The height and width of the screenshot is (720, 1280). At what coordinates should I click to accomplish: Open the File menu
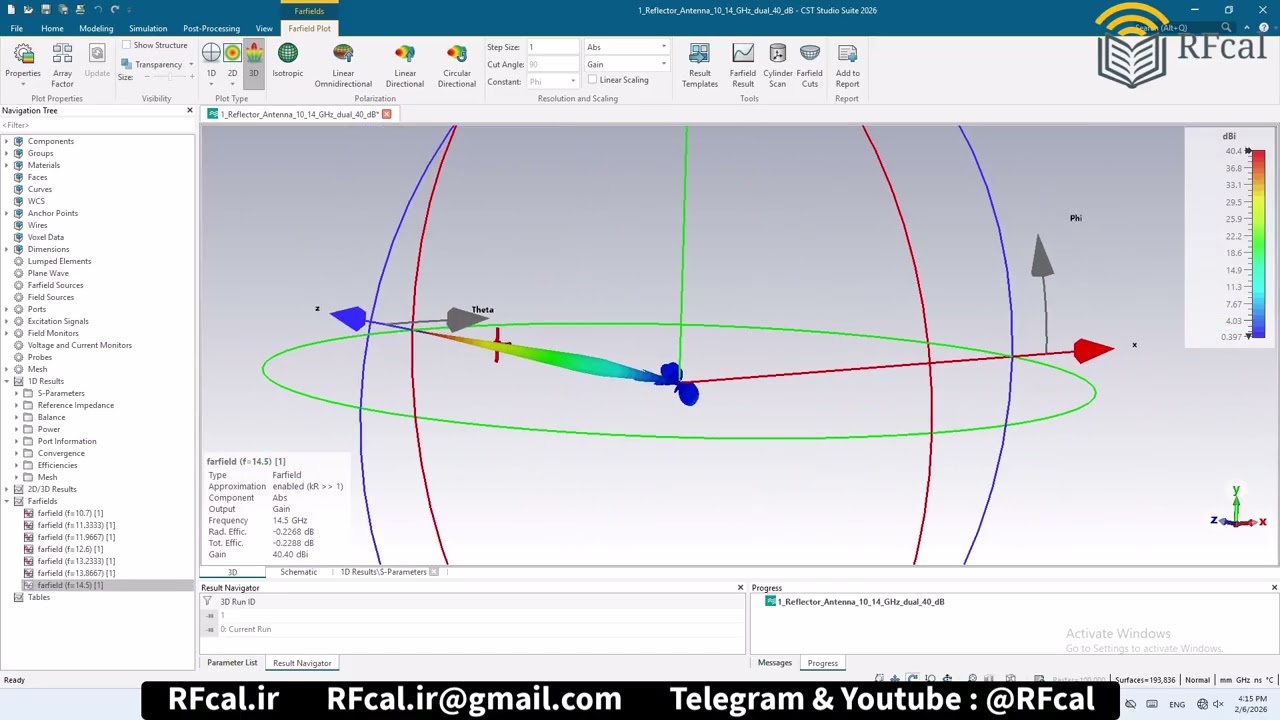17,28
